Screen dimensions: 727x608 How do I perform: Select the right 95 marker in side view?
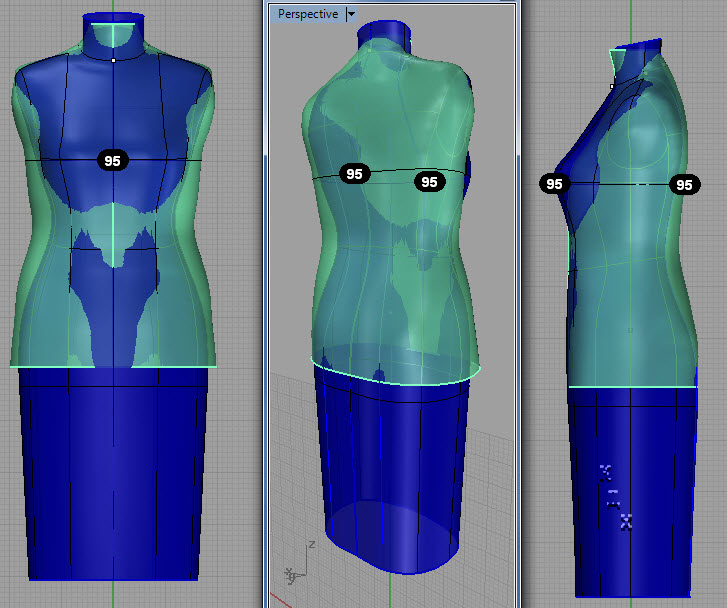point(684,185)
